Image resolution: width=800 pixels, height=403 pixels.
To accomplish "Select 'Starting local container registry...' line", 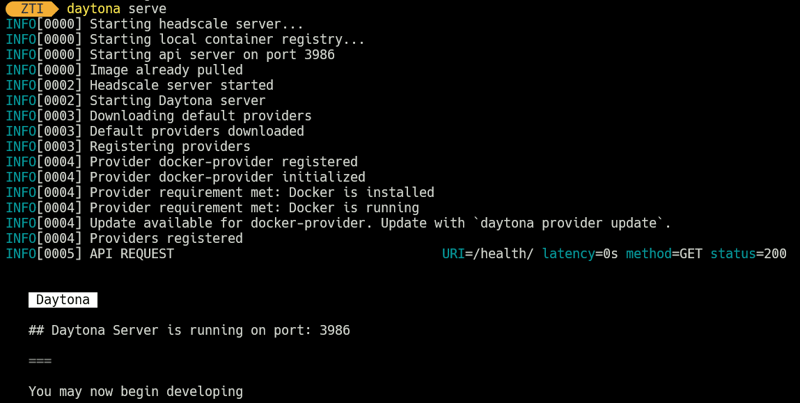I will pos(185,39).
